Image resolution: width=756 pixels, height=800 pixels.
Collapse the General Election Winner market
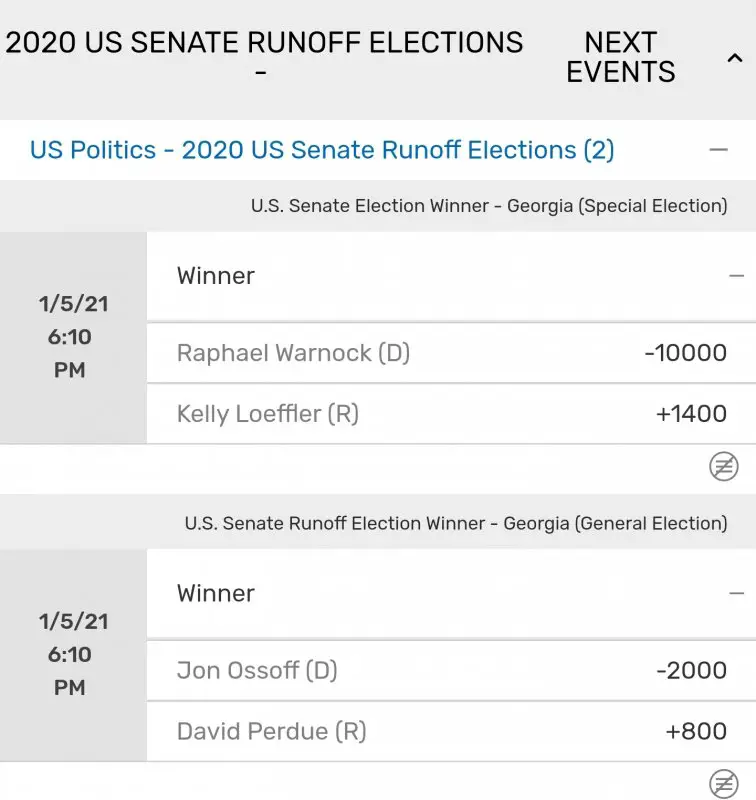point(737,593)
